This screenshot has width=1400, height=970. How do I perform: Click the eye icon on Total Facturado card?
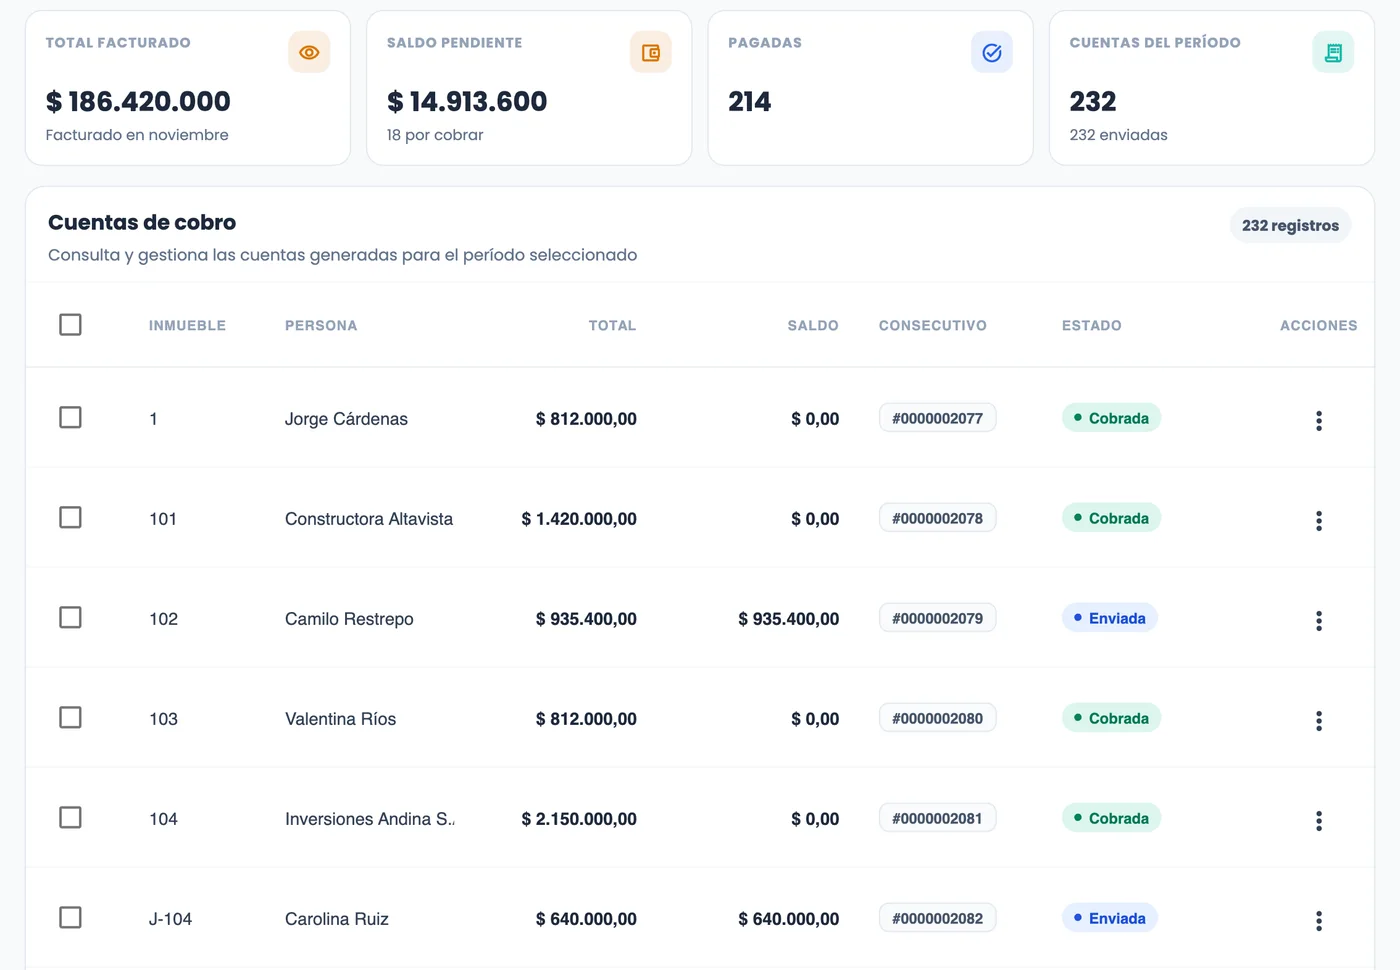[309, 52]
